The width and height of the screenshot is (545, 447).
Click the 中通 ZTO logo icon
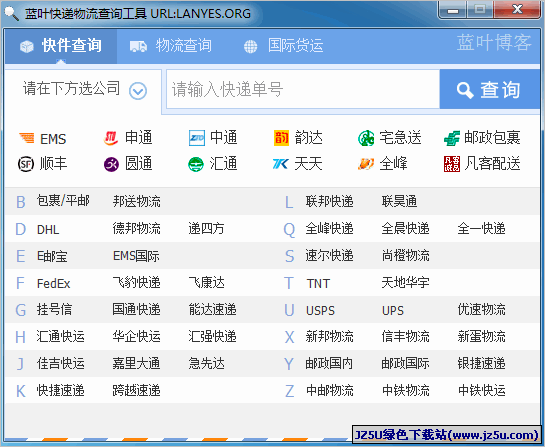[197, 138]
